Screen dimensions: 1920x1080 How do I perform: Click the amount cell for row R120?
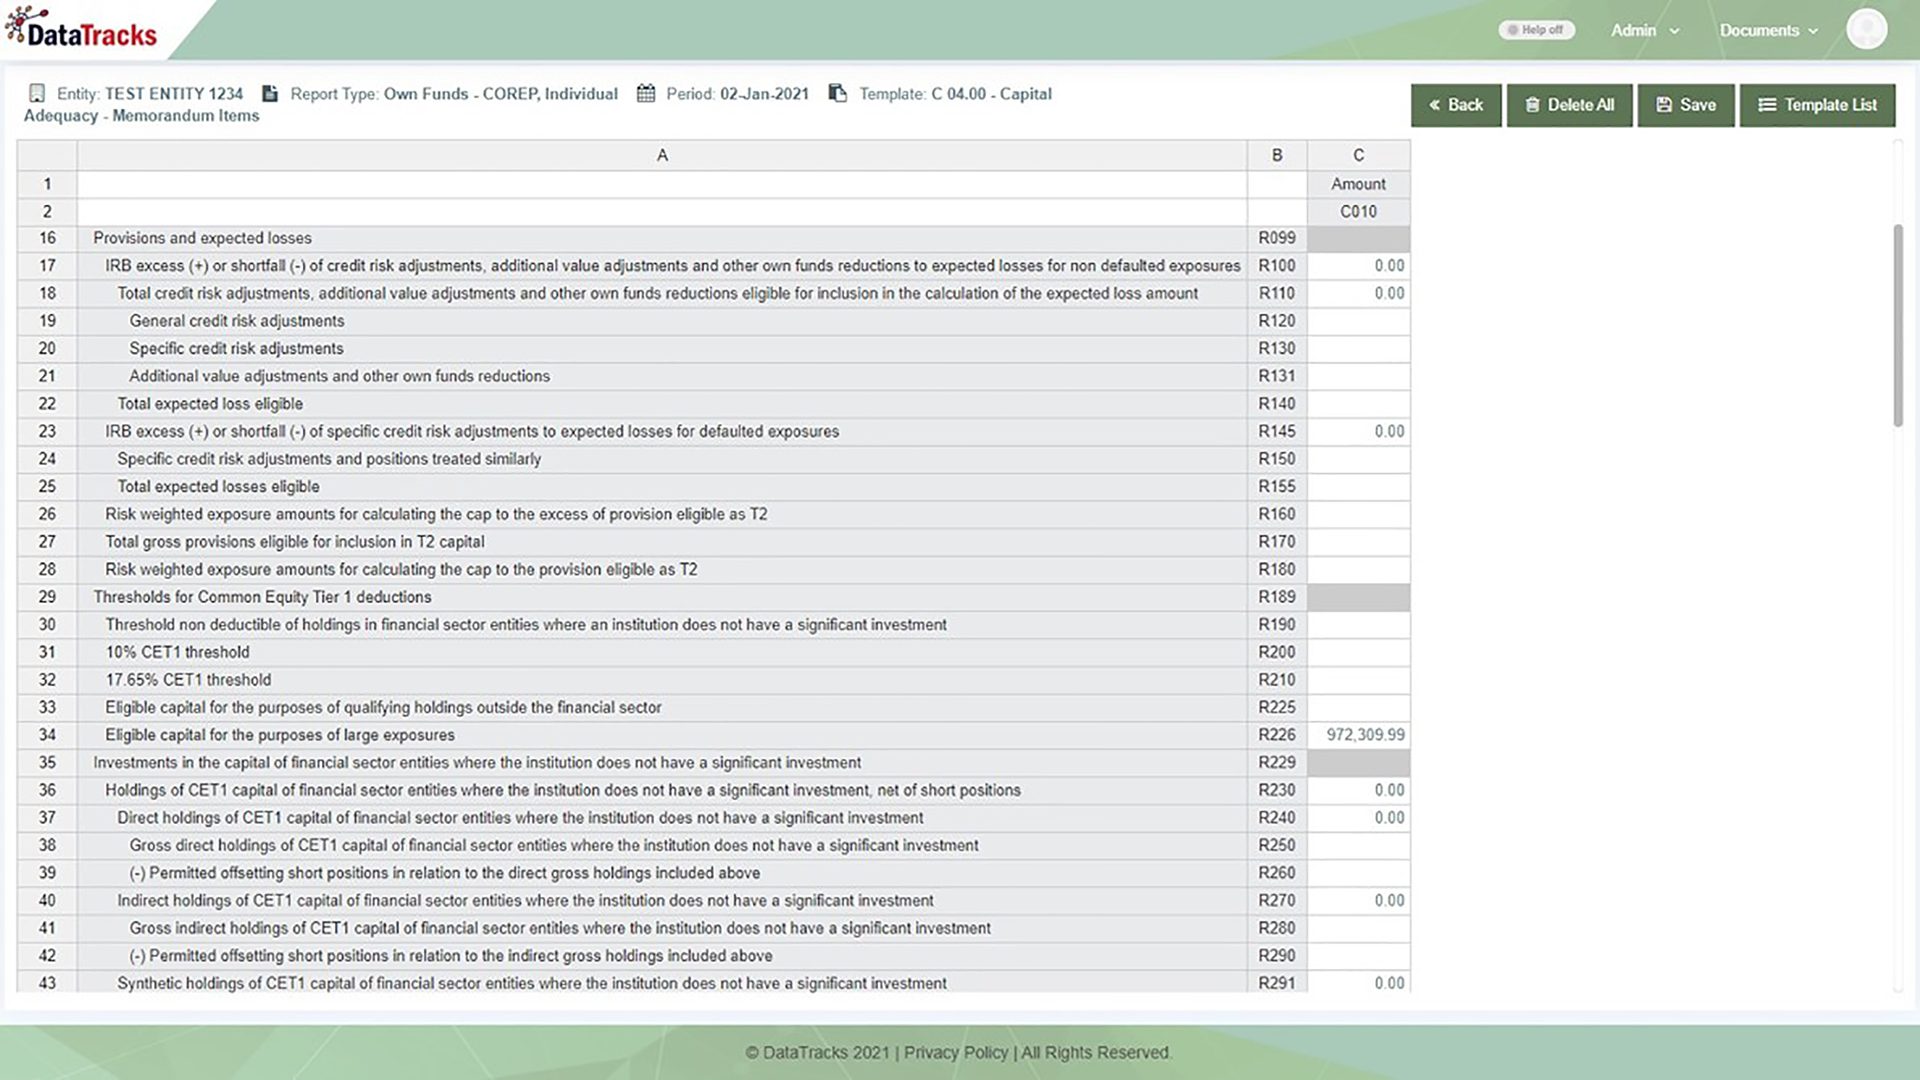pos(1358,321)
